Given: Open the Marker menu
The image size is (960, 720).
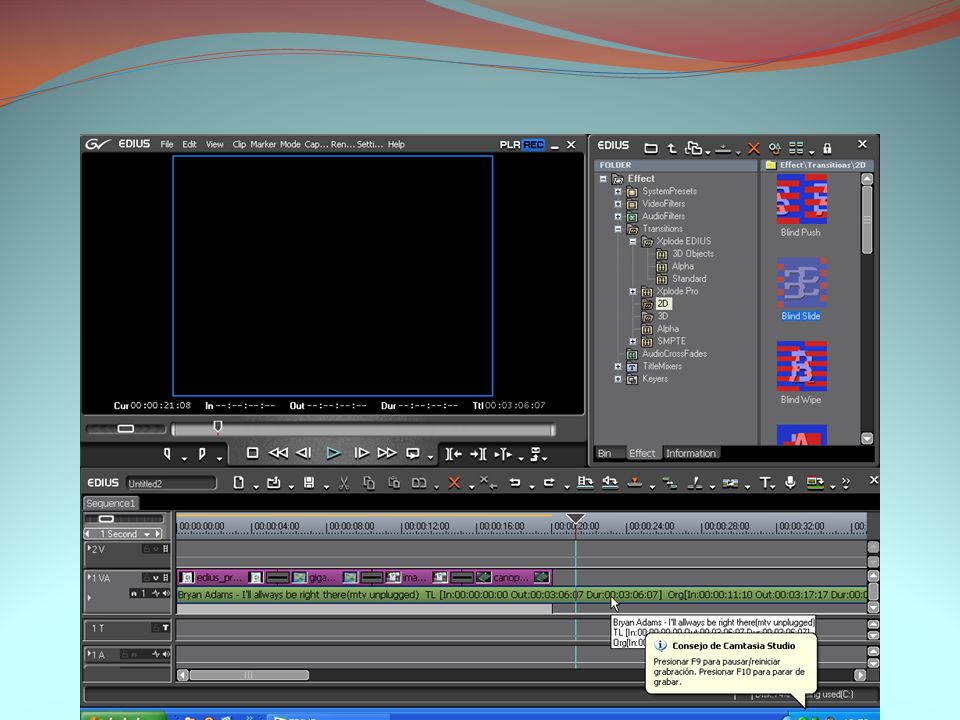Looking at the screenshot, I should pos(263,144).
